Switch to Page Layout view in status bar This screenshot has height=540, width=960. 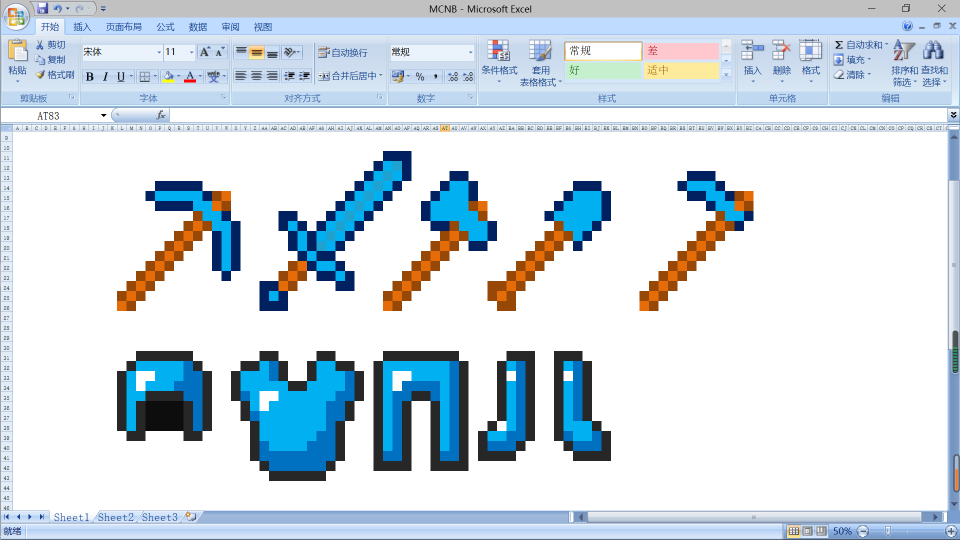[x=807, y=531]
